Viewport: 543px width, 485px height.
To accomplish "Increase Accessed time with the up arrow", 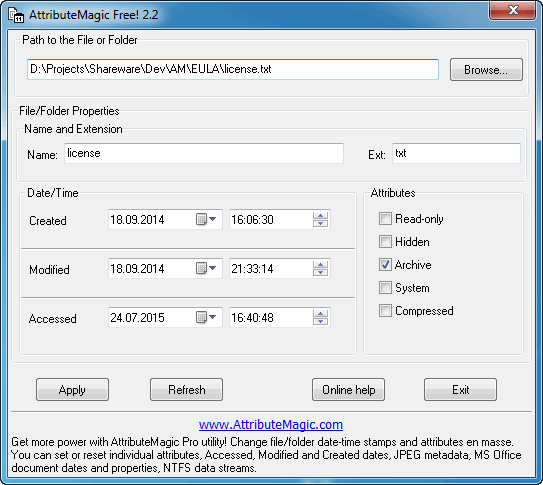I will 320,314.
